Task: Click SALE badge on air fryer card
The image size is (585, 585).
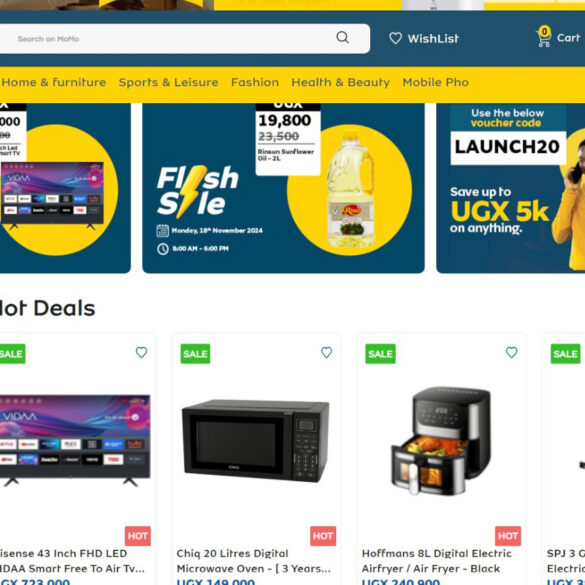Action: pos(380,354)
